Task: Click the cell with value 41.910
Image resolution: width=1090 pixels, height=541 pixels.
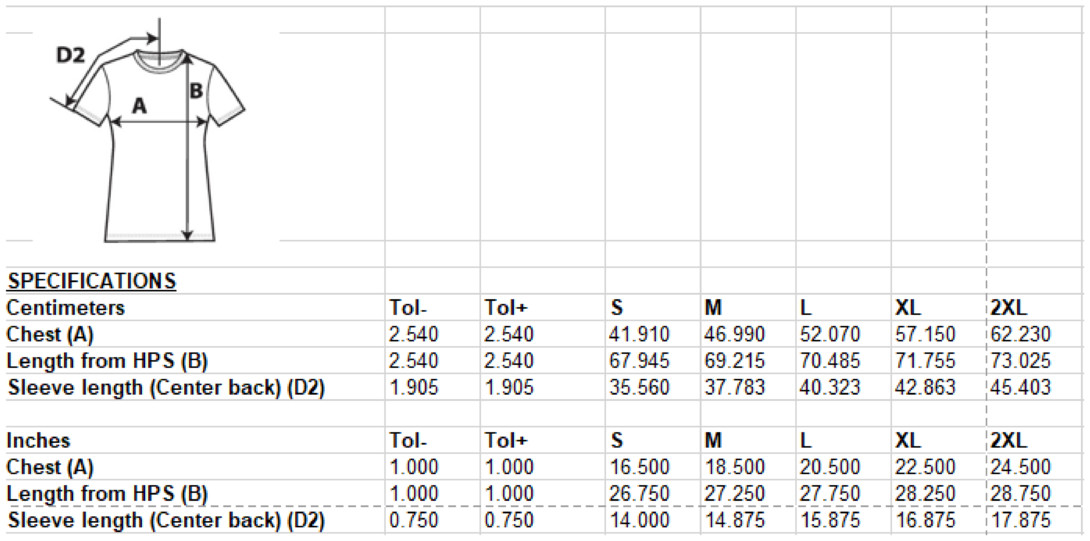Action: 639,334
